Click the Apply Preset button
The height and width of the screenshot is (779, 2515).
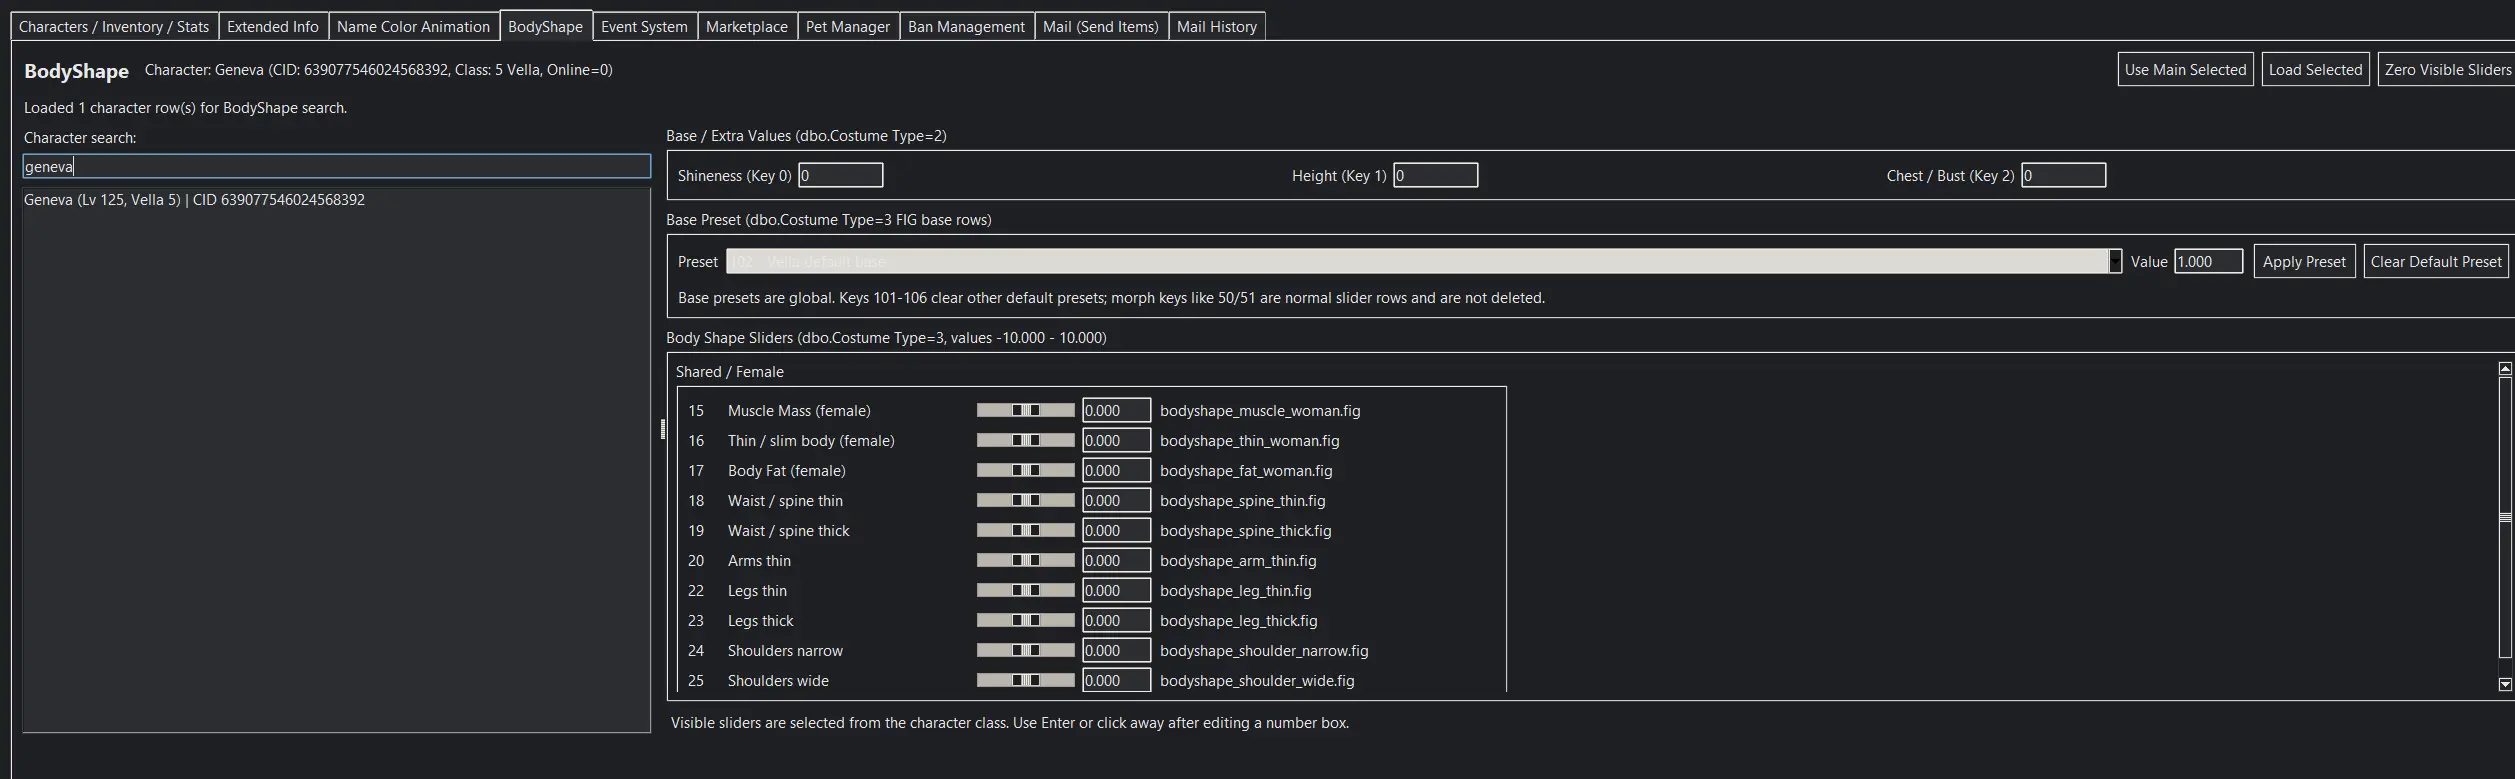(2304, 262)
